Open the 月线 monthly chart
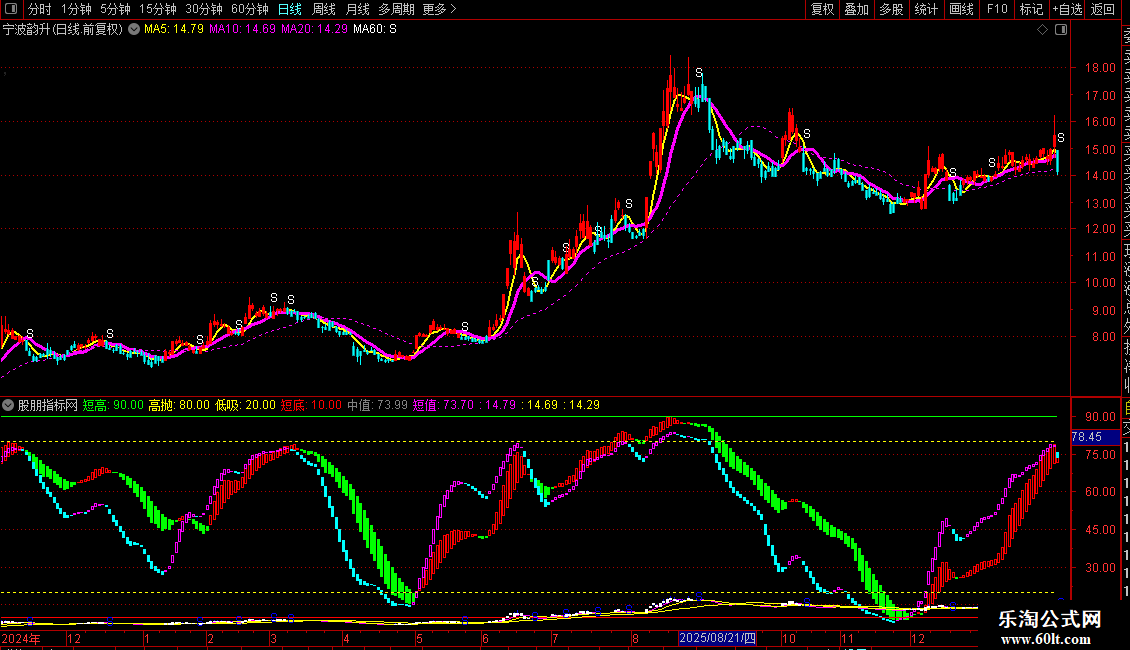Viewport: 1130px width, 650px height. tap(358, 9)
